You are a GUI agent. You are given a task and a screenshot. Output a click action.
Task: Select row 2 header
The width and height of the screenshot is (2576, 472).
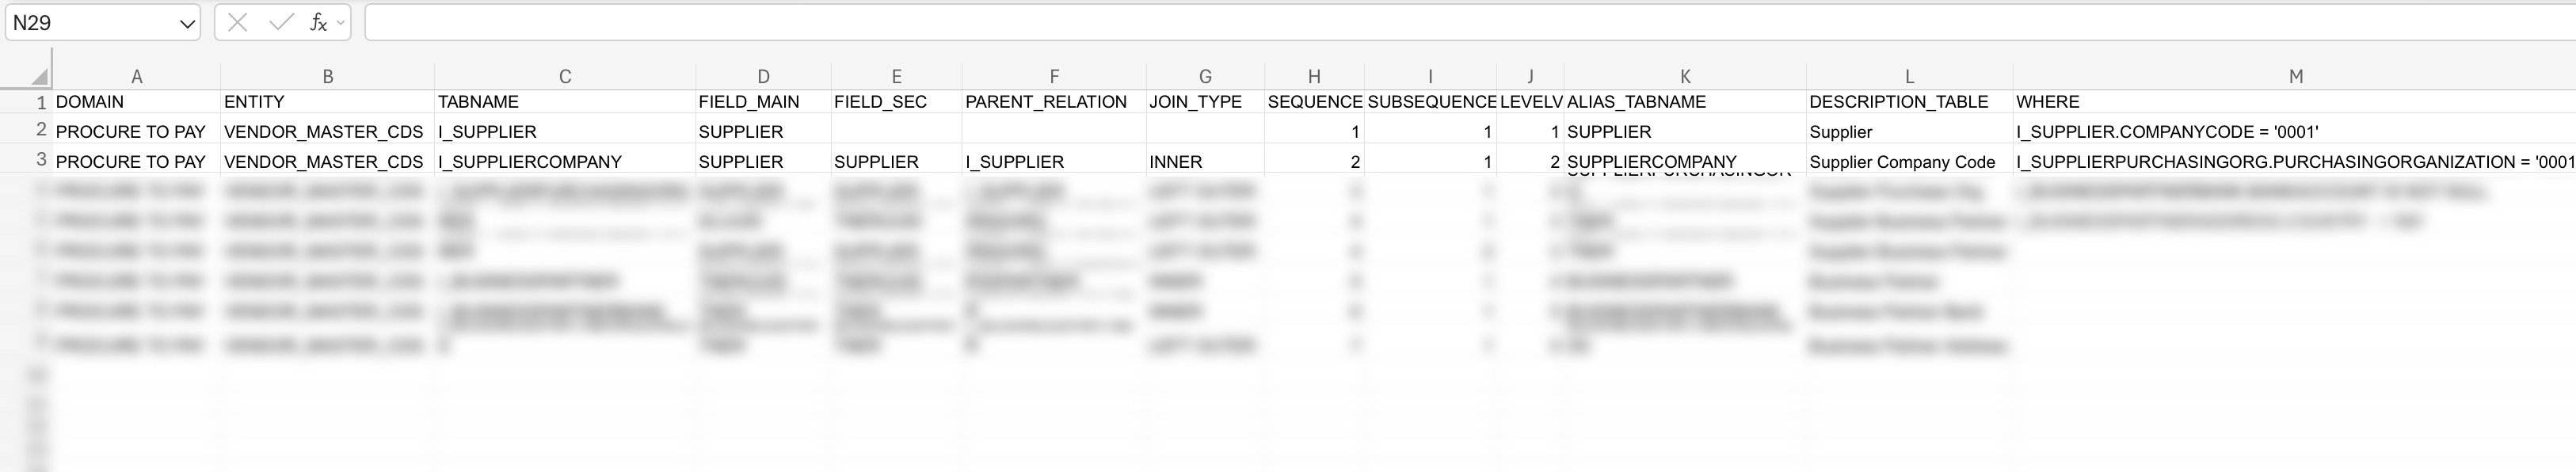[x=41, y=130]
